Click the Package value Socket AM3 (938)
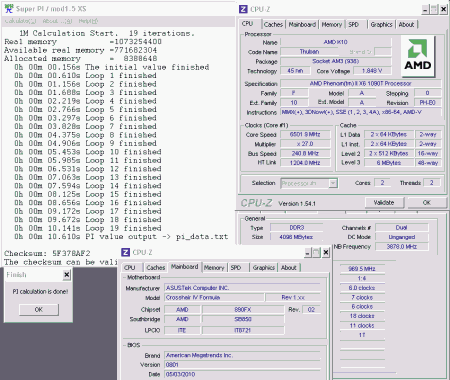Image resolution: width=450 pixels, height=380 pixels. (335, 61)
